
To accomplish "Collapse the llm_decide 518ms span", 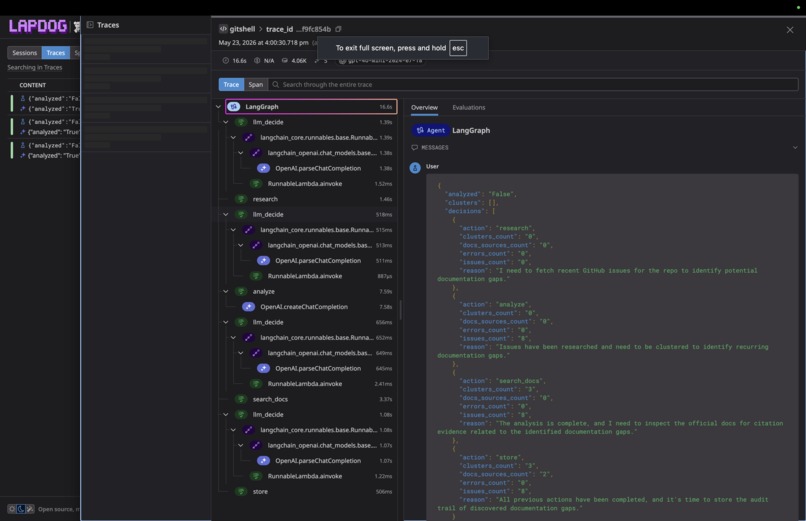I will pyautogui.click(x=226, y=214).
